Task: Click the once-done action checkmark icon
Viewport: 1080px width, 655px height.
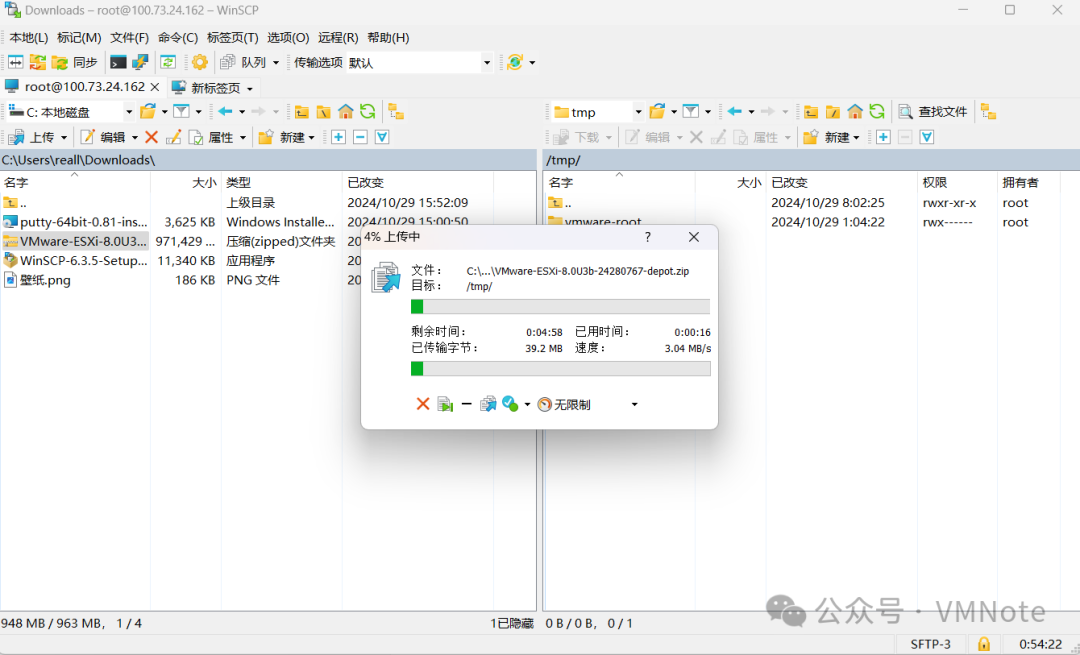Action: tap(510, 404)
